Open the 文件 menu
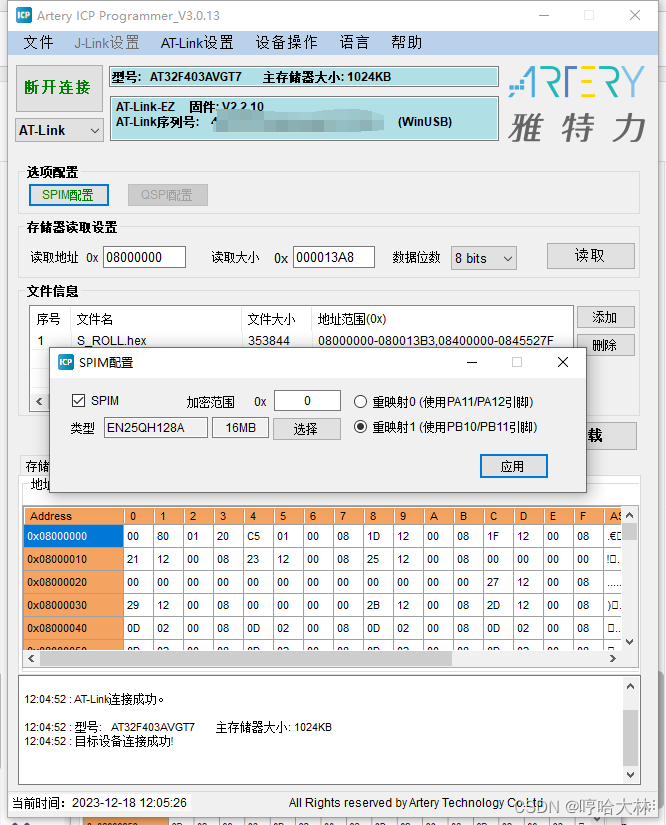This screenshot has width=666, height=825. pos(38,43)
